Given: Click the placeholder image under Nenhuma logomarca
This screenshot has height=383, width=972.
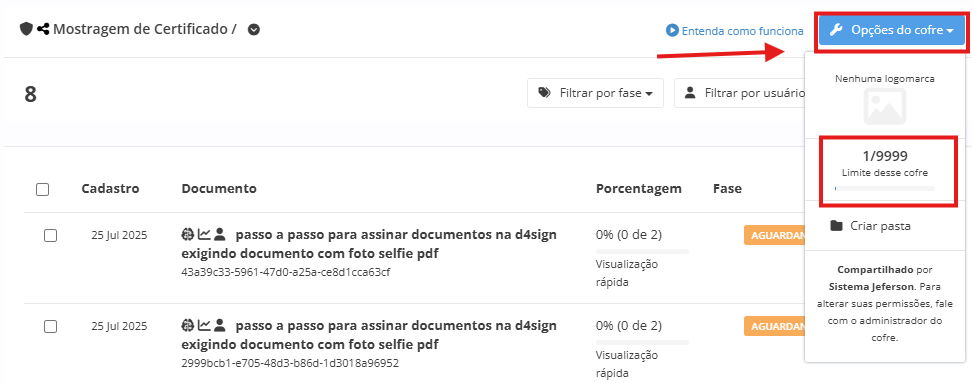Looking at the screenshot, I should click(885, 107).
